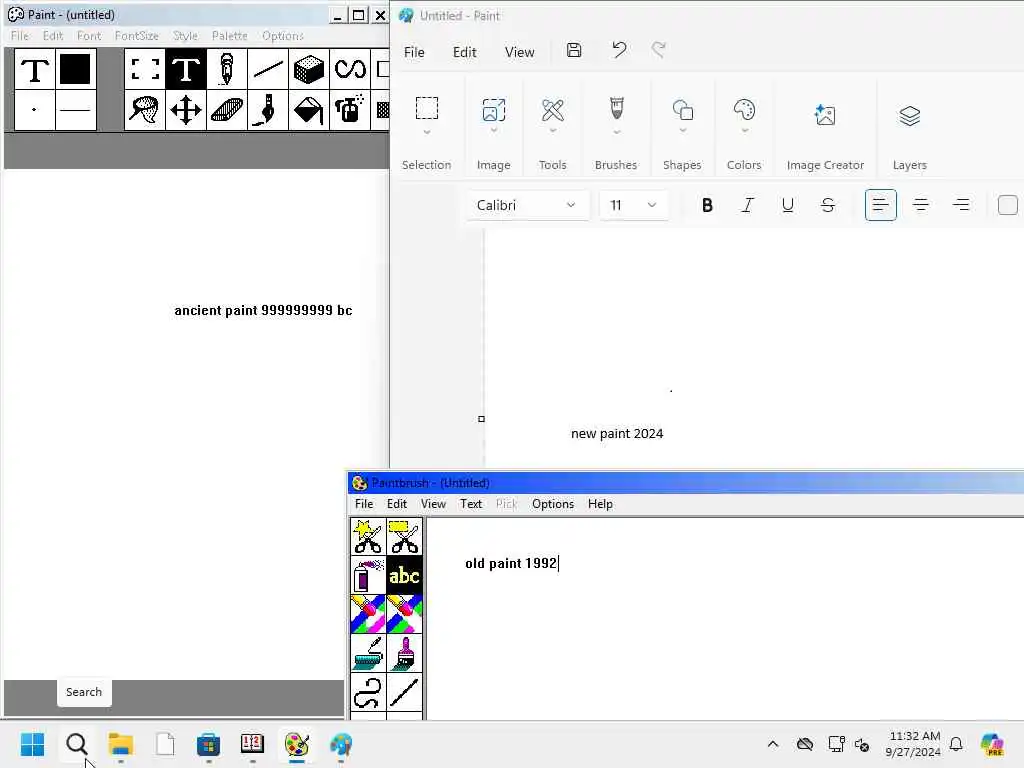Expand the Selection dropdown in new Paint
This screenshot has width=1024, height=768.
click(426, 132)
